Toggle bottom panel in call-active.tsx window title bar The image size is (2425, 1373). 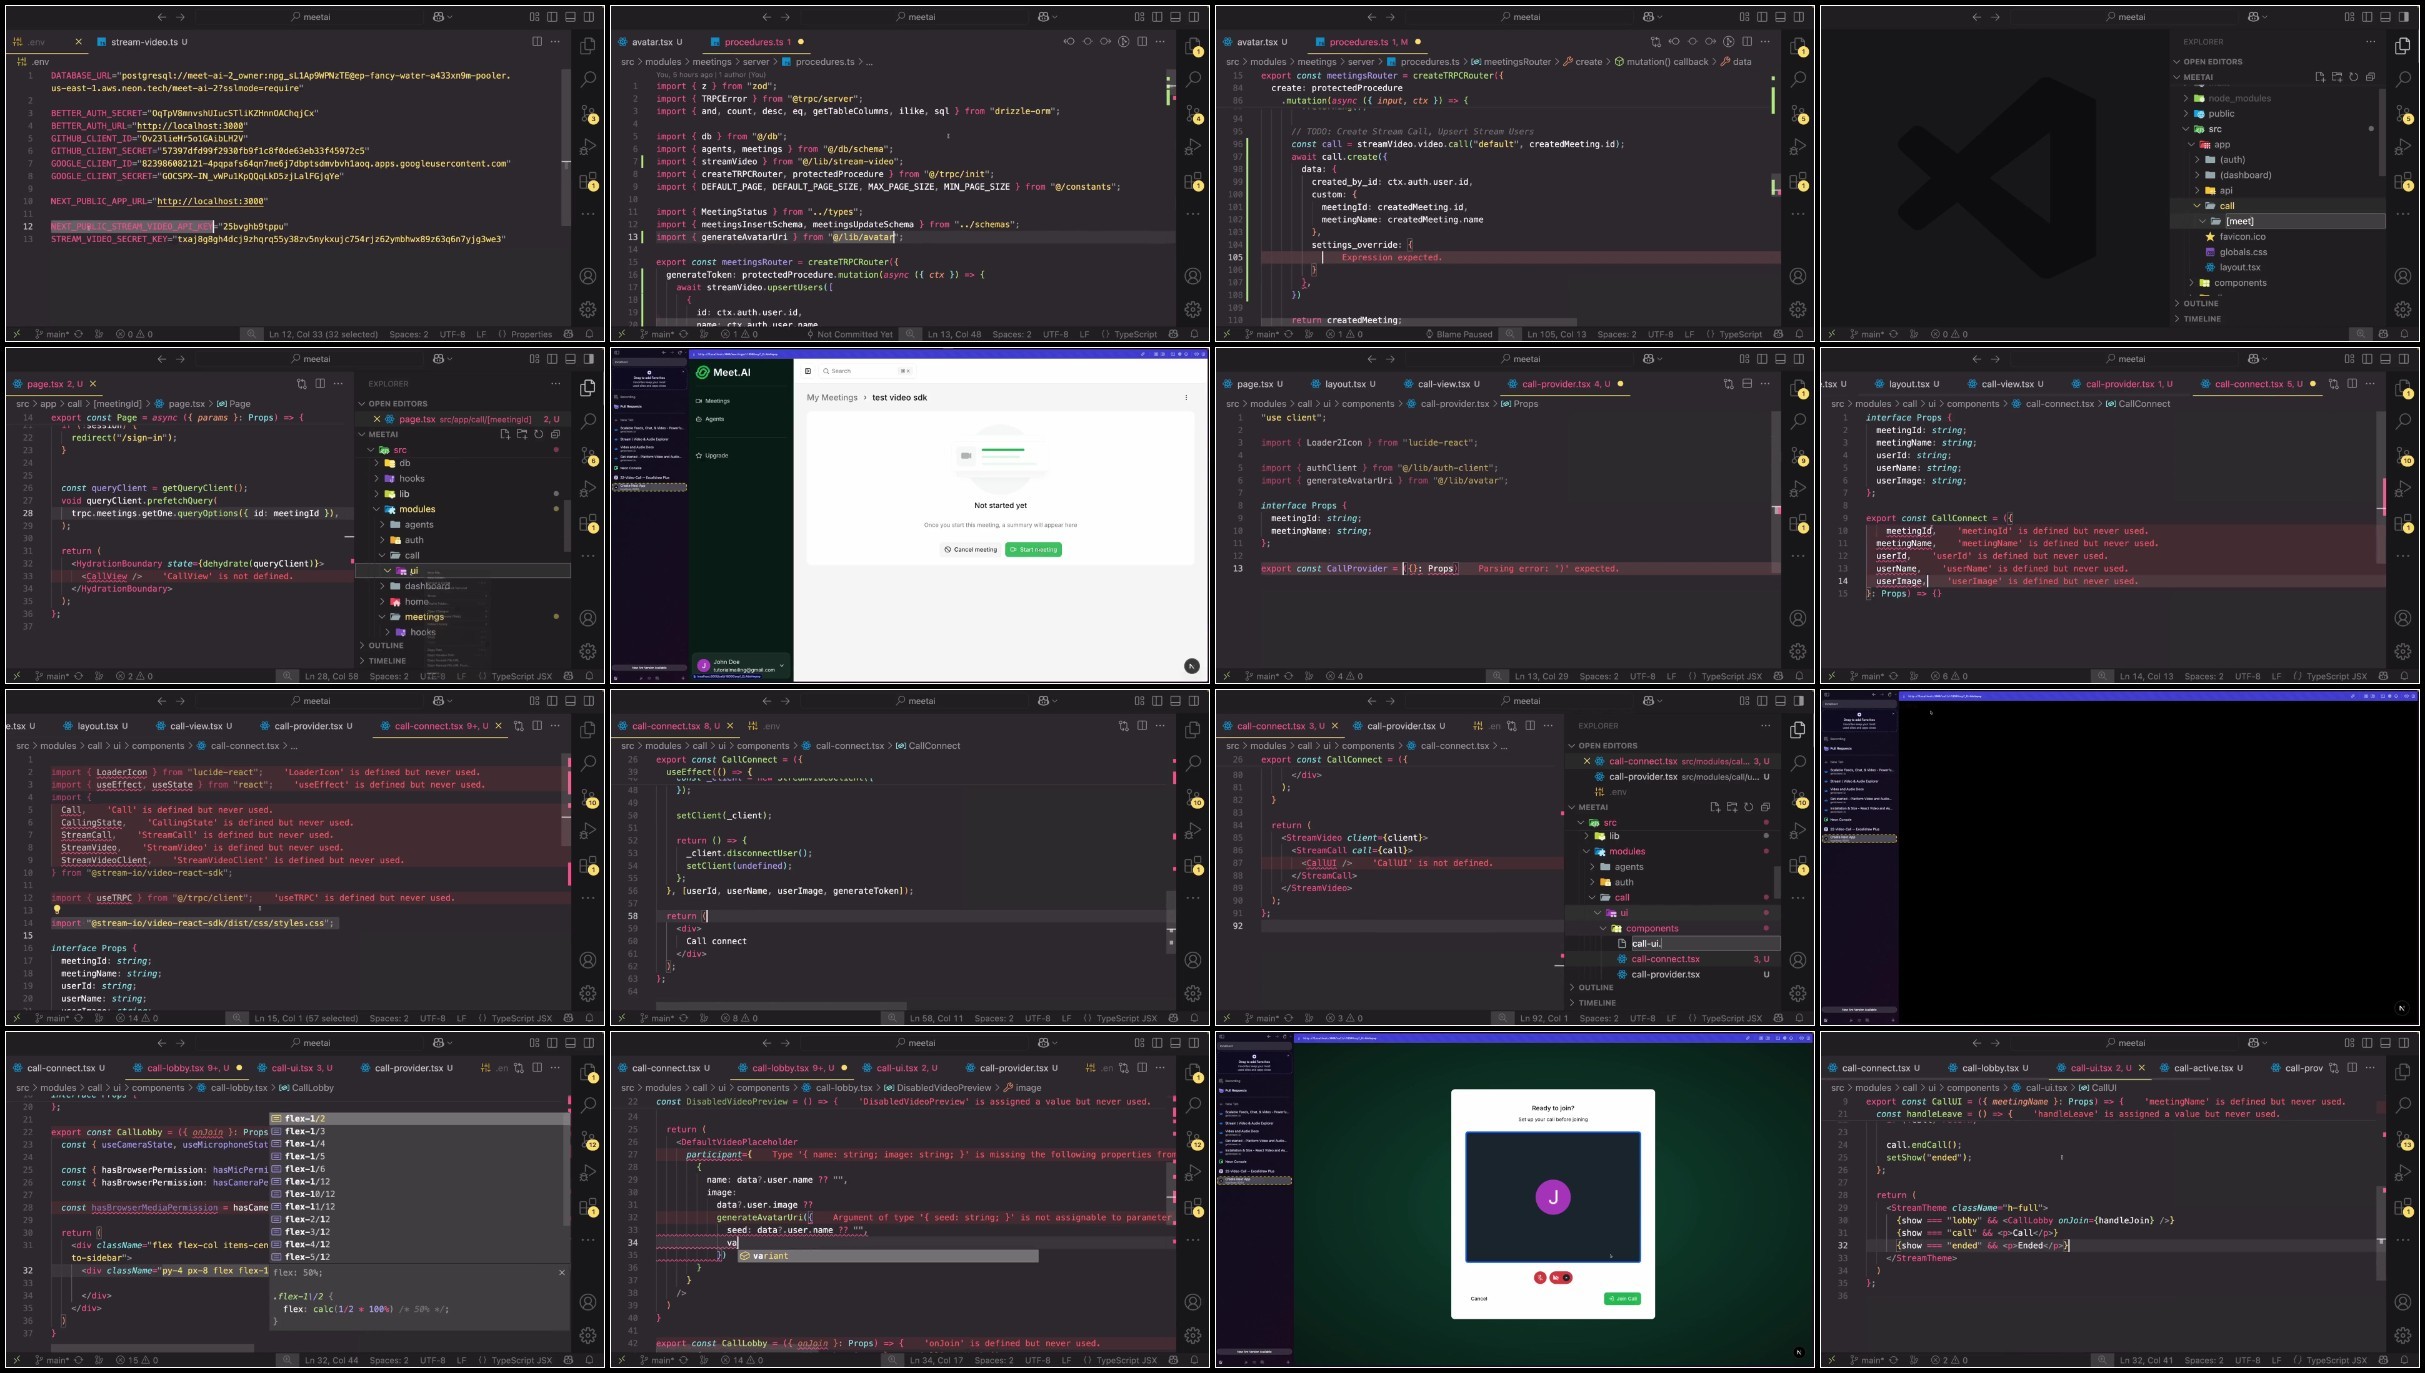click(2385, 1043)
